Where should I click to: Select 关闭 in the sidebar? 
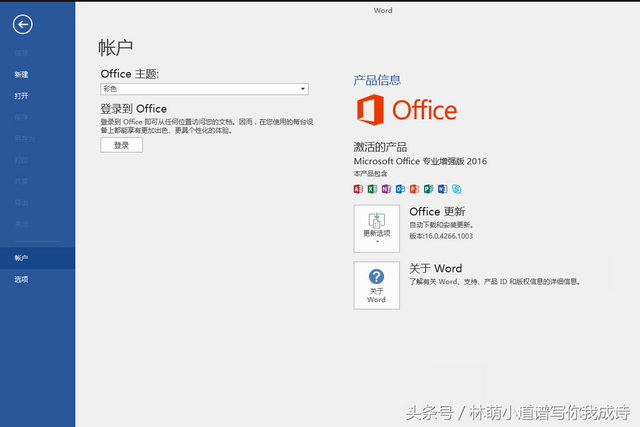click(21, 224)
